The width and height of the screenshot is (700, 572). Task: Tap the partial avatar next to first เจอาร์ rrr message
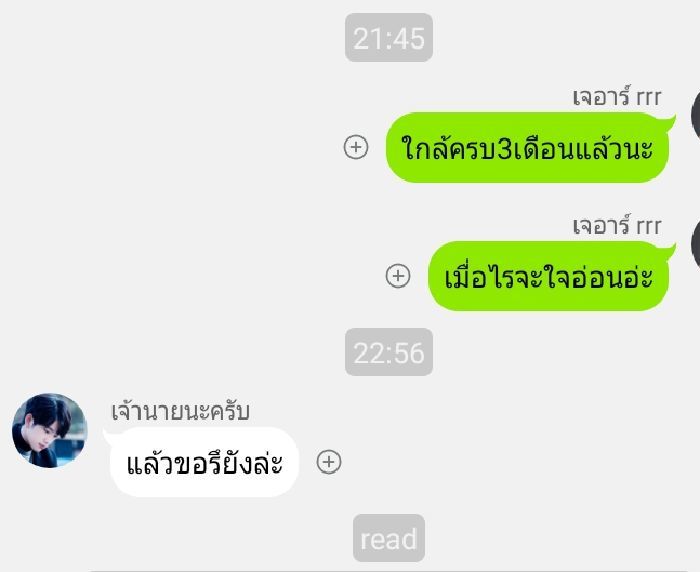coord(696,116)
